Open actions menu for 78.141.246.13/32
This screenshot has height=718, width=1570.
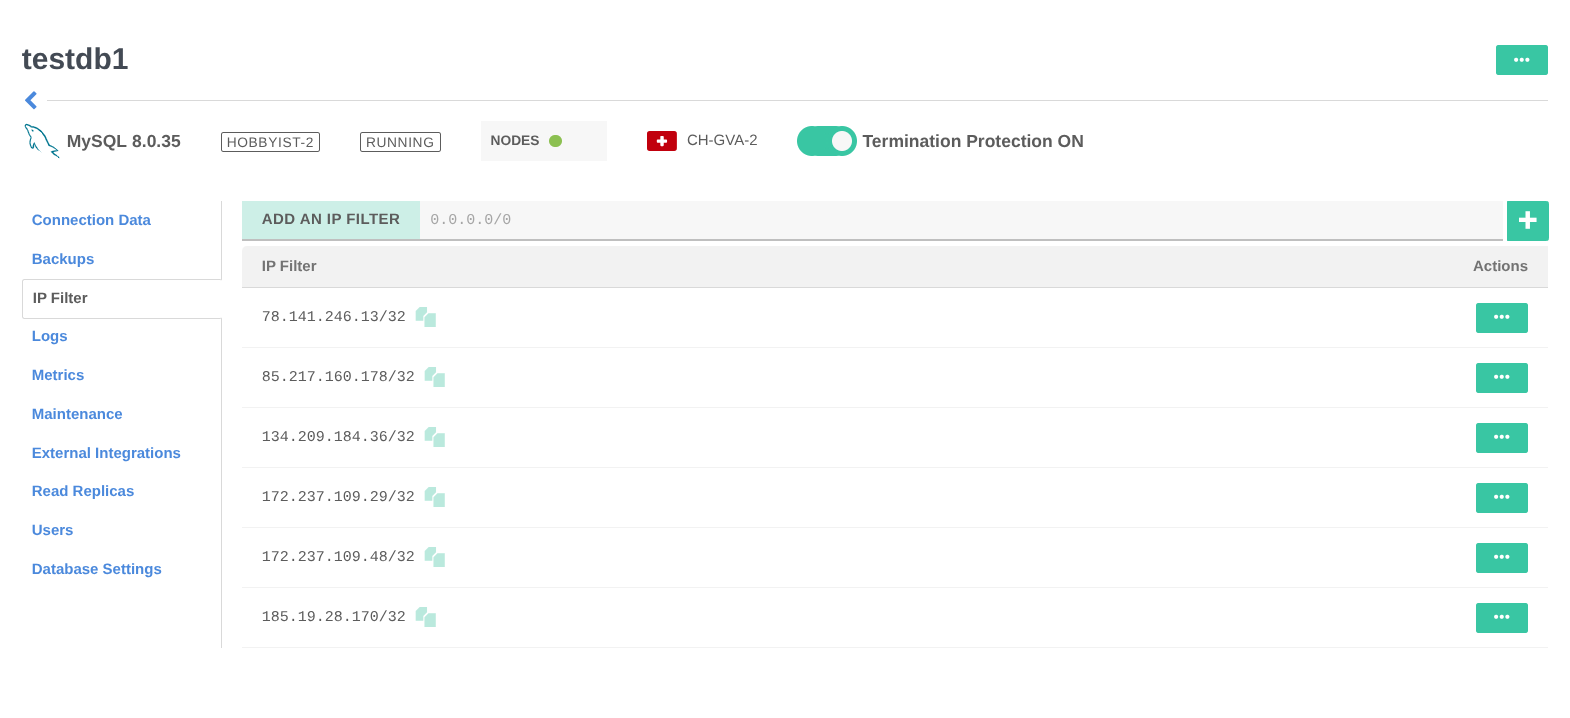pyautogui.click(x=1501, y=318)
